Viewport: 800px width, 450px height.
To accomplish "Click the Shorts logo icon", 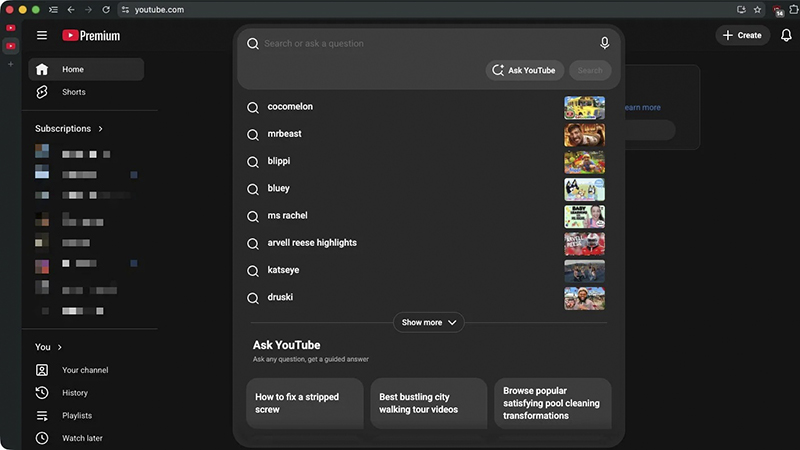I will point(42,92).
